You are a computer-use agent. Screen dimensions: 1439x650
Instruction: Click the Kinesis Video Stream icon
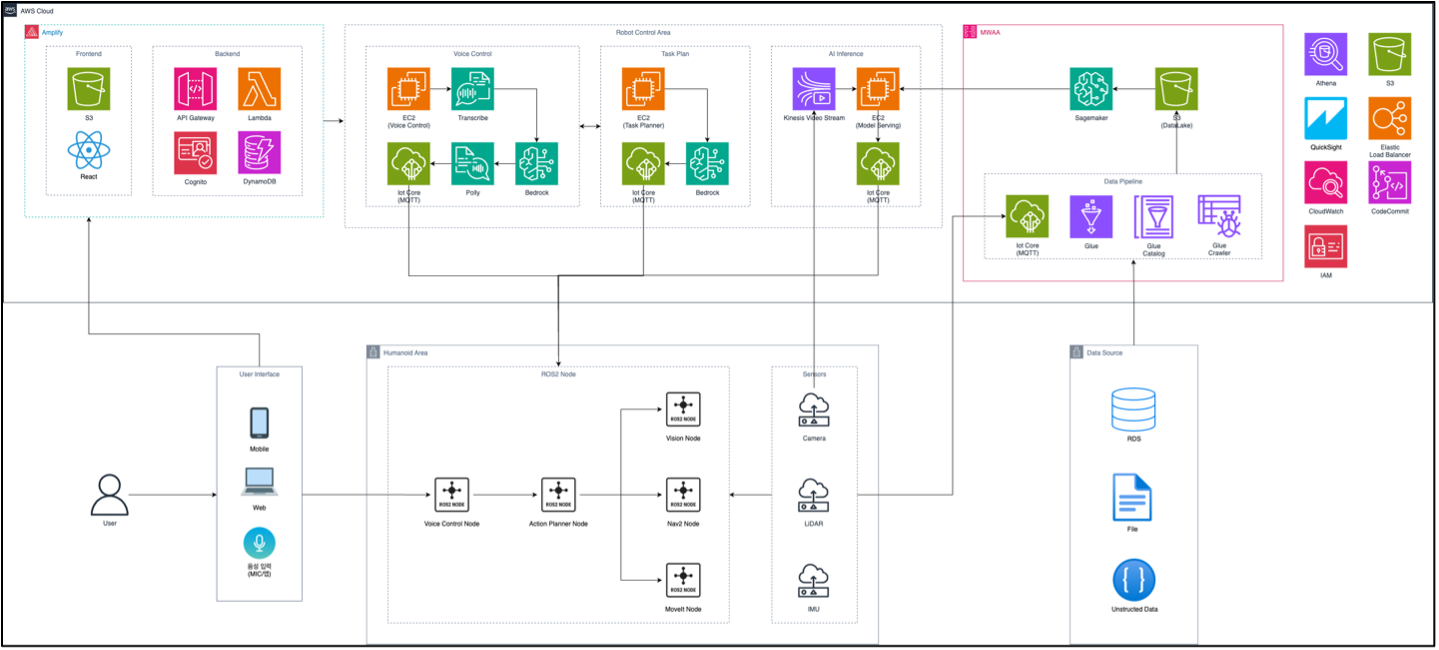click(813, 89)
